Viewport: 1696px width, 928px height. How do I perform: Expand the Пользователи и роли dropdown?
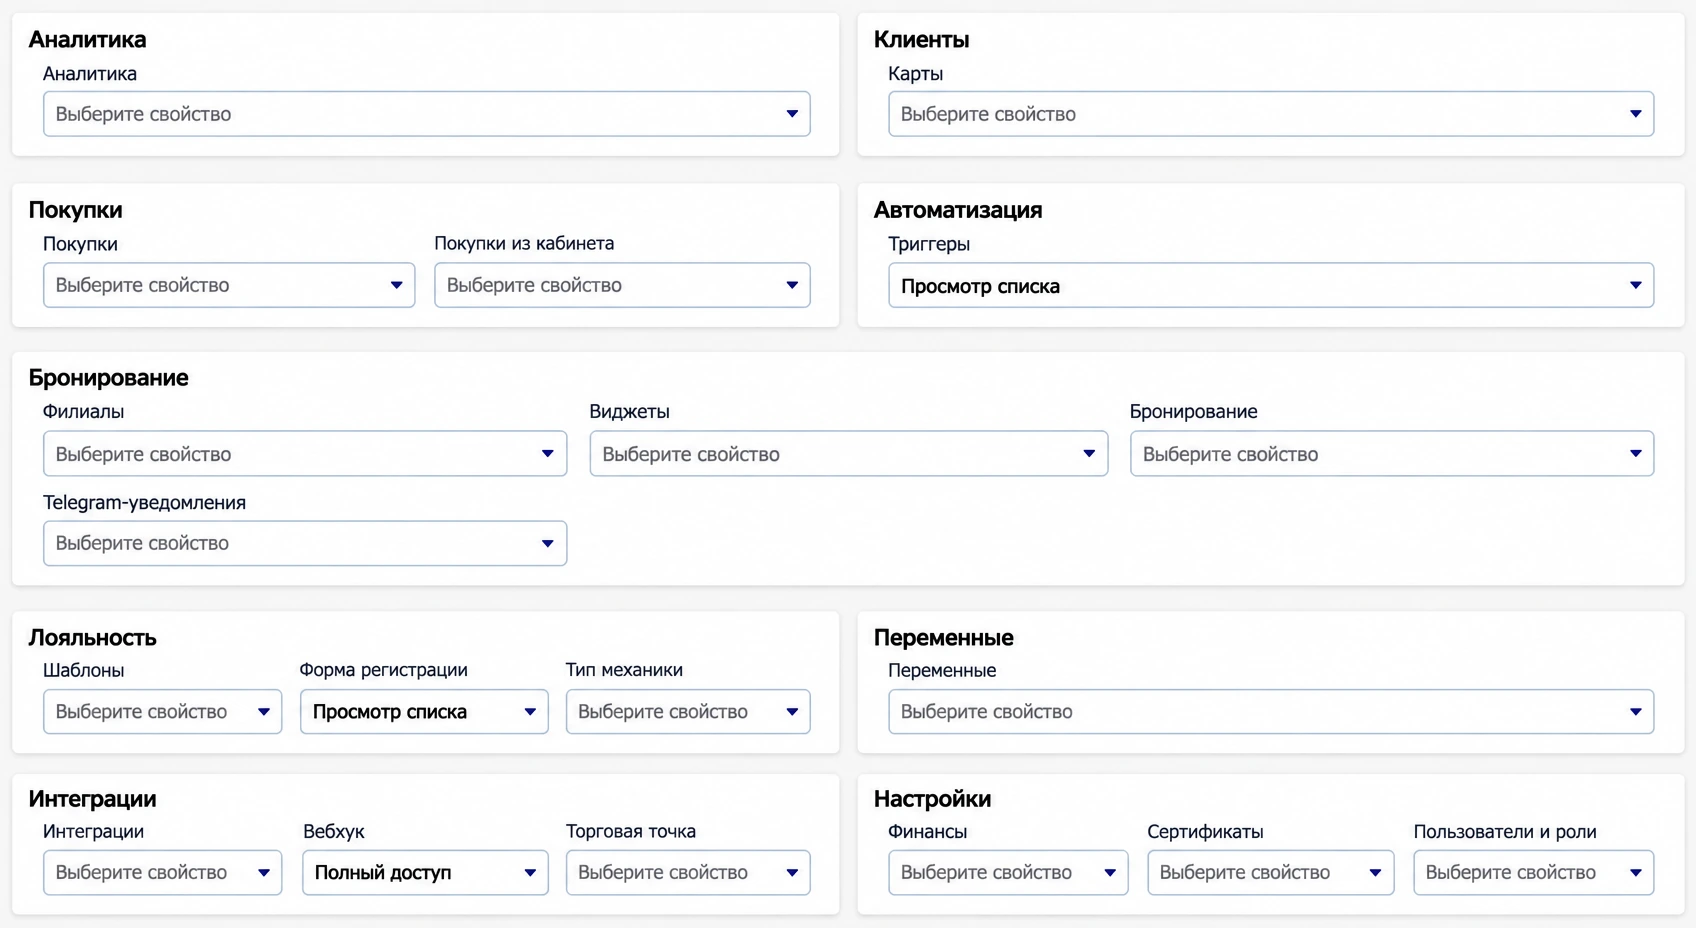pos(1533,873)
